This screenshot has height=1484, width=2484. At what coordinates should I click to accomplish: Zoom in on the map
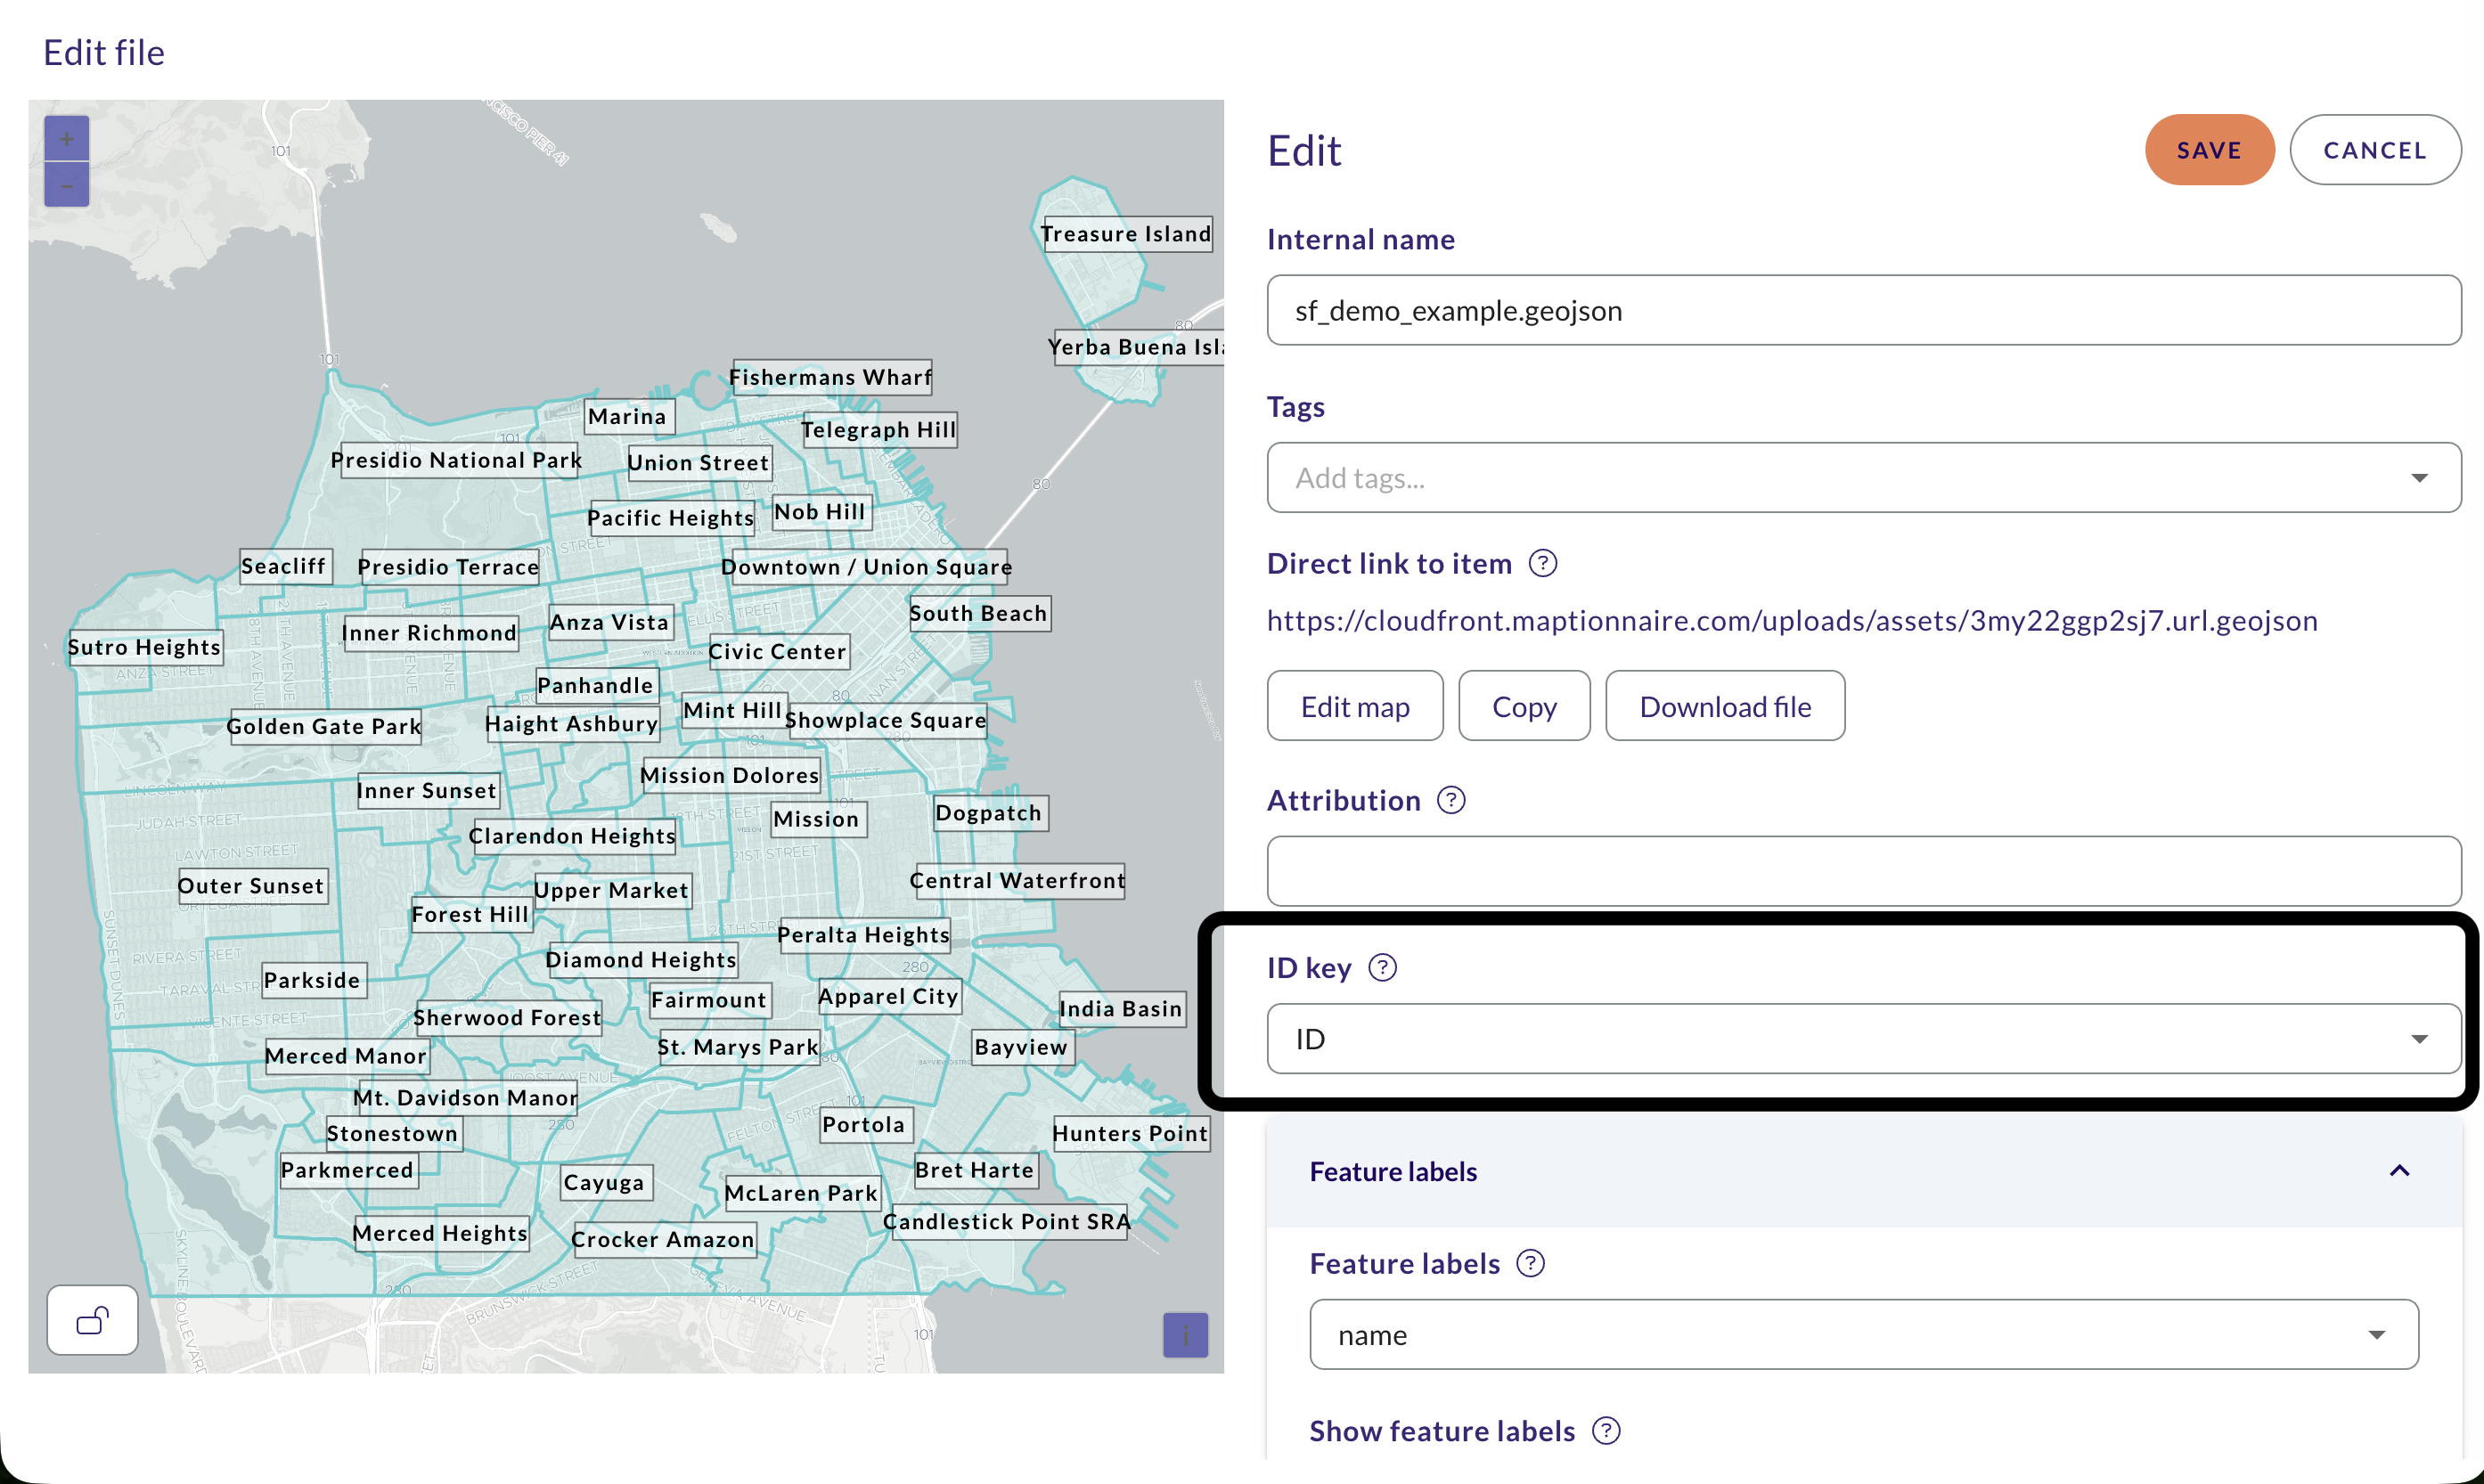67,138
